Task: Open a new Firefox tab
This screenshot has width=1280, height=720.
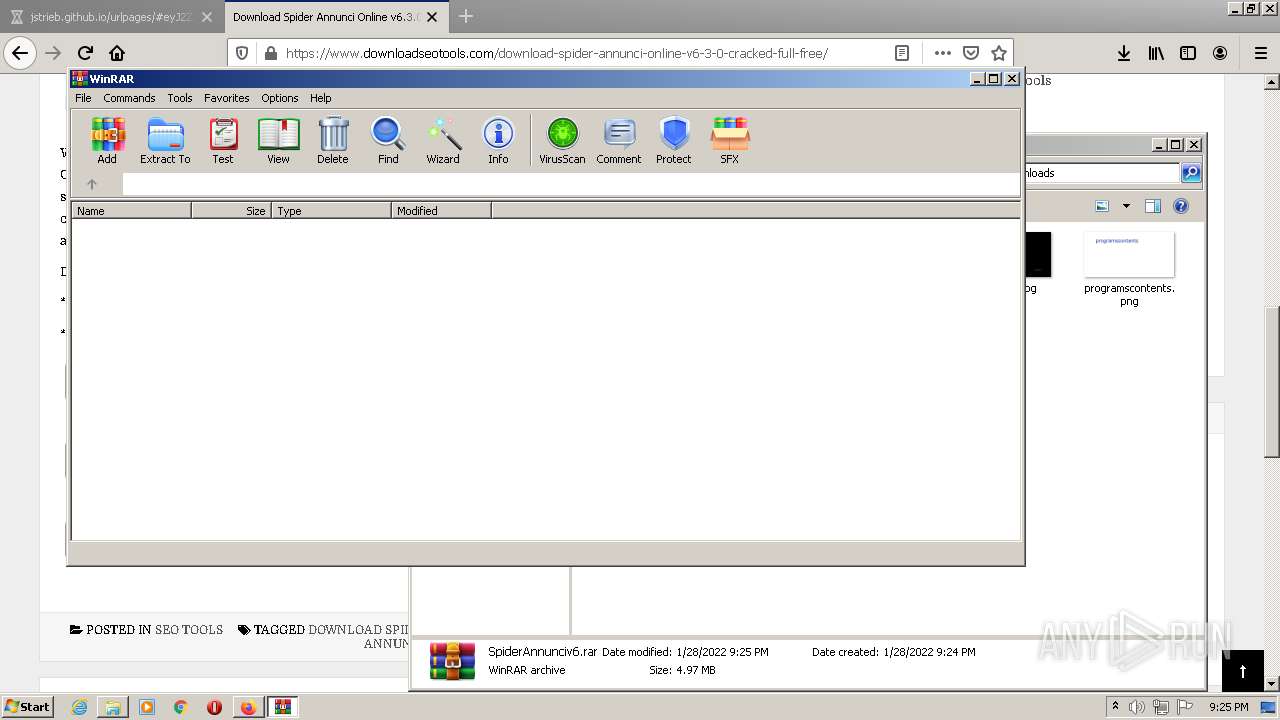Action: 465,17
